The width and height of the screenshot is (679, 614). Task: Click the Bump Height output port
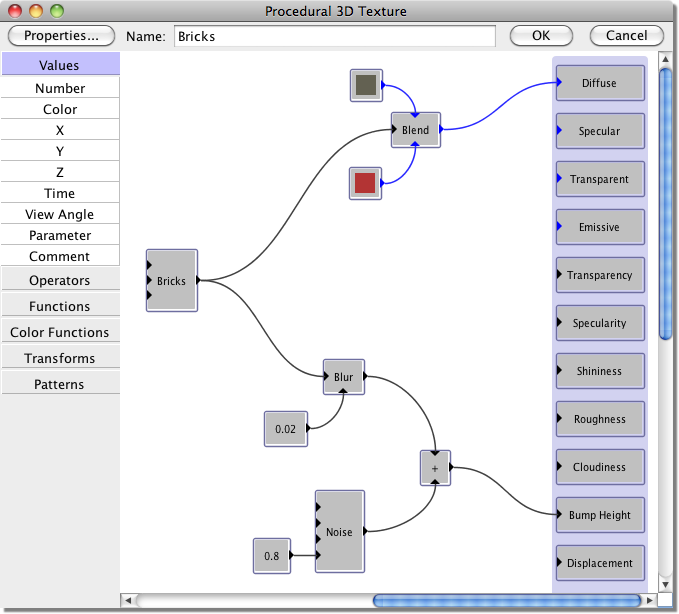tap(600, 515)
